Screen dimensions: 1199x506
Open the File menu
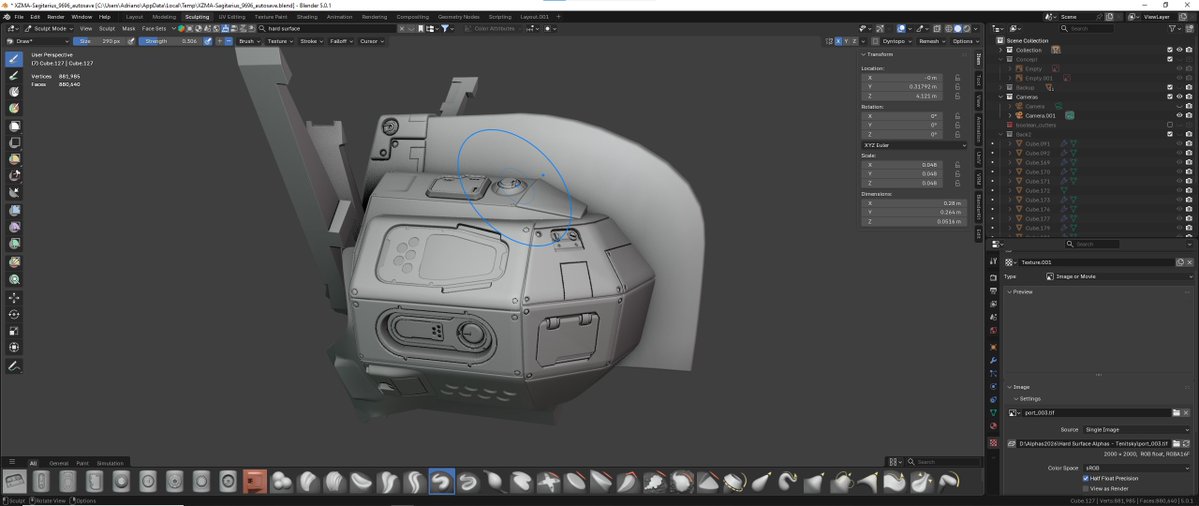click(18, 16)
